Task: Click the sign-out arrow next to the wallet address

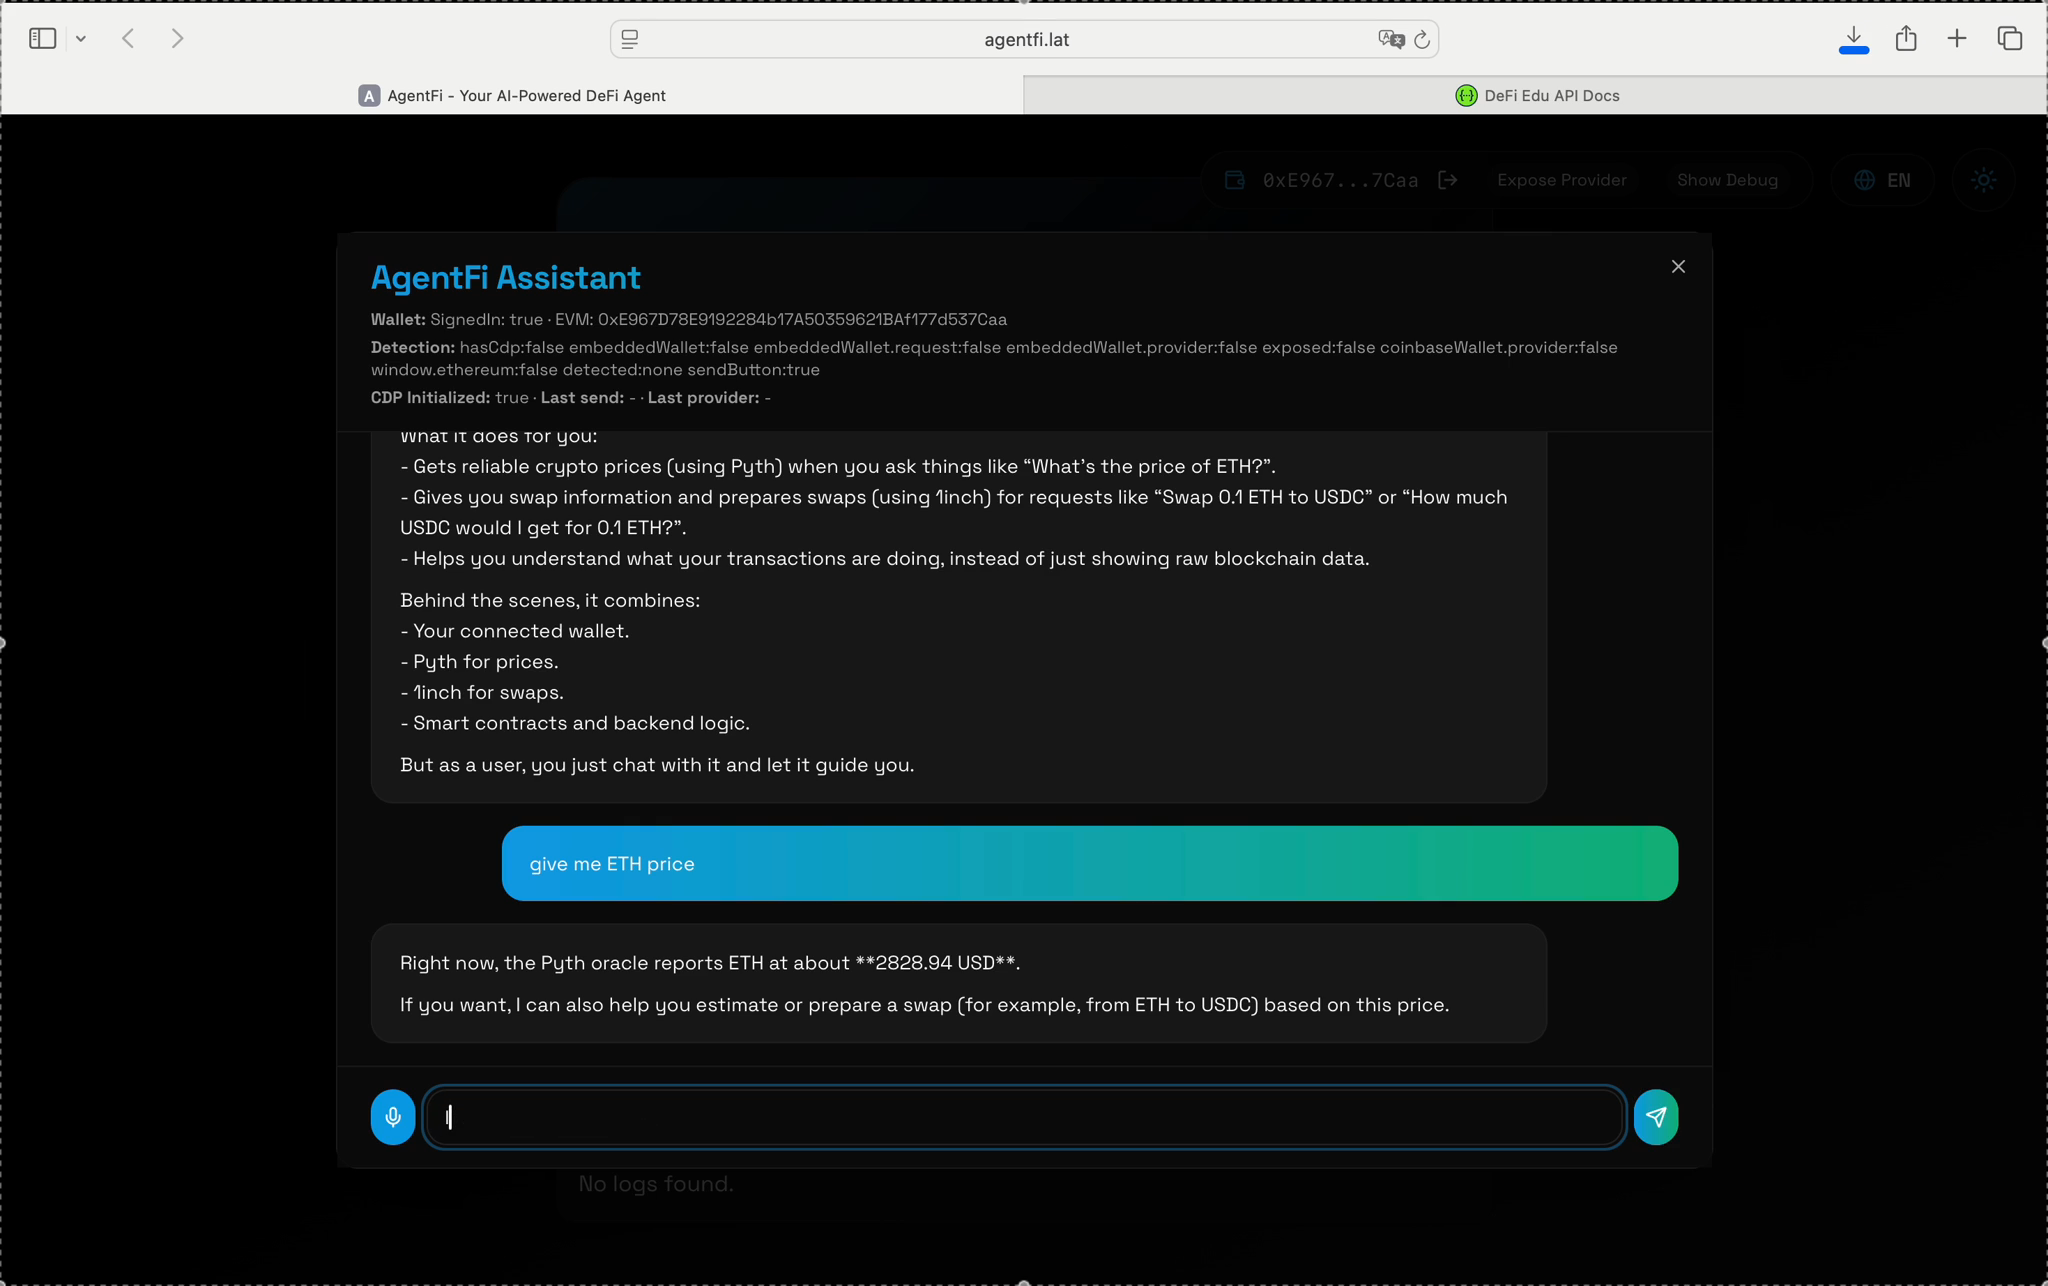Action: coord(1447,180)
